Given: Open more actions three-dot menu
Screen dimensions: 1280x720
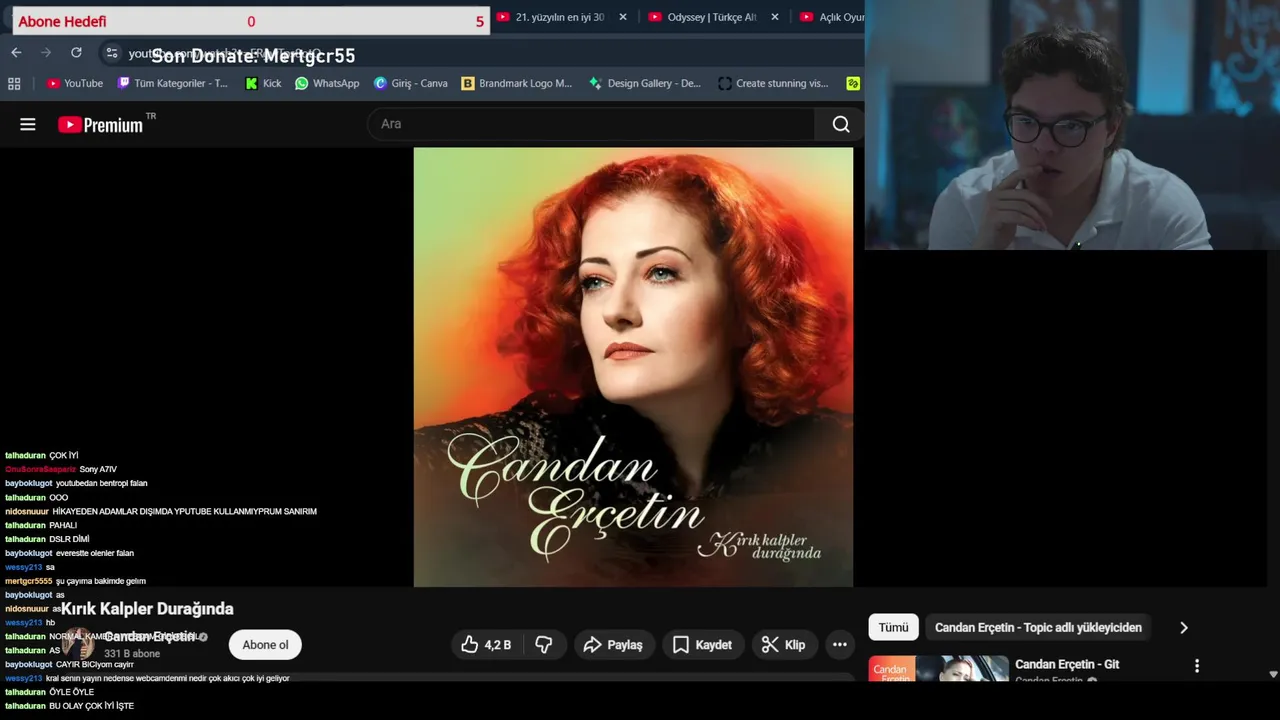Looking at the screenshot, I should tap(840, 645).
